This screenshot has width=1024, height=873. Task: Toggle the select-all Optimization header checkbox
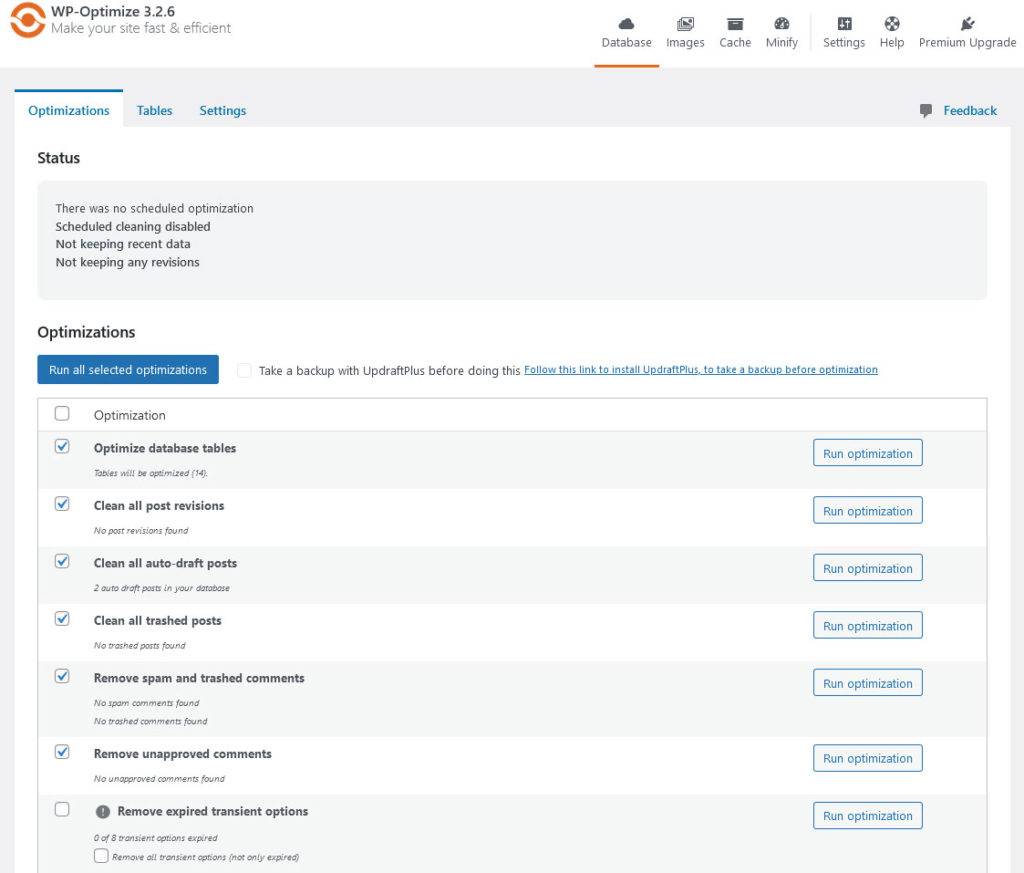click(62, 413)
